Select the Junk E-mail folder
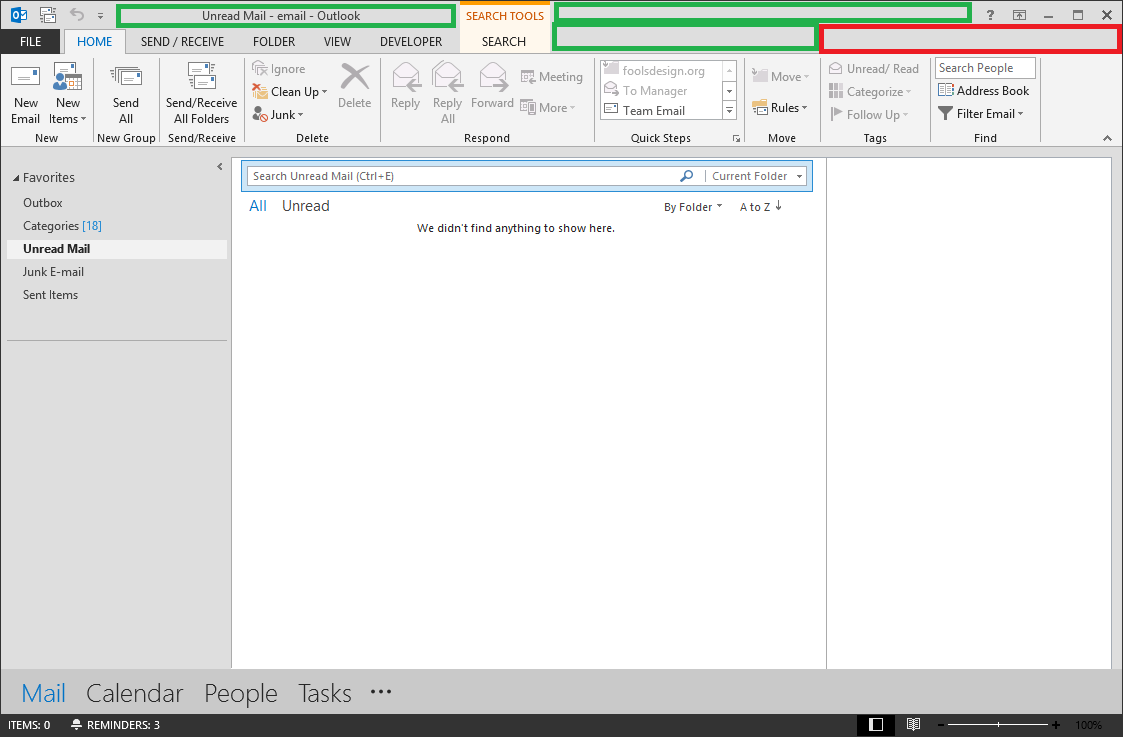1123x737 pixels. [53, 272]
